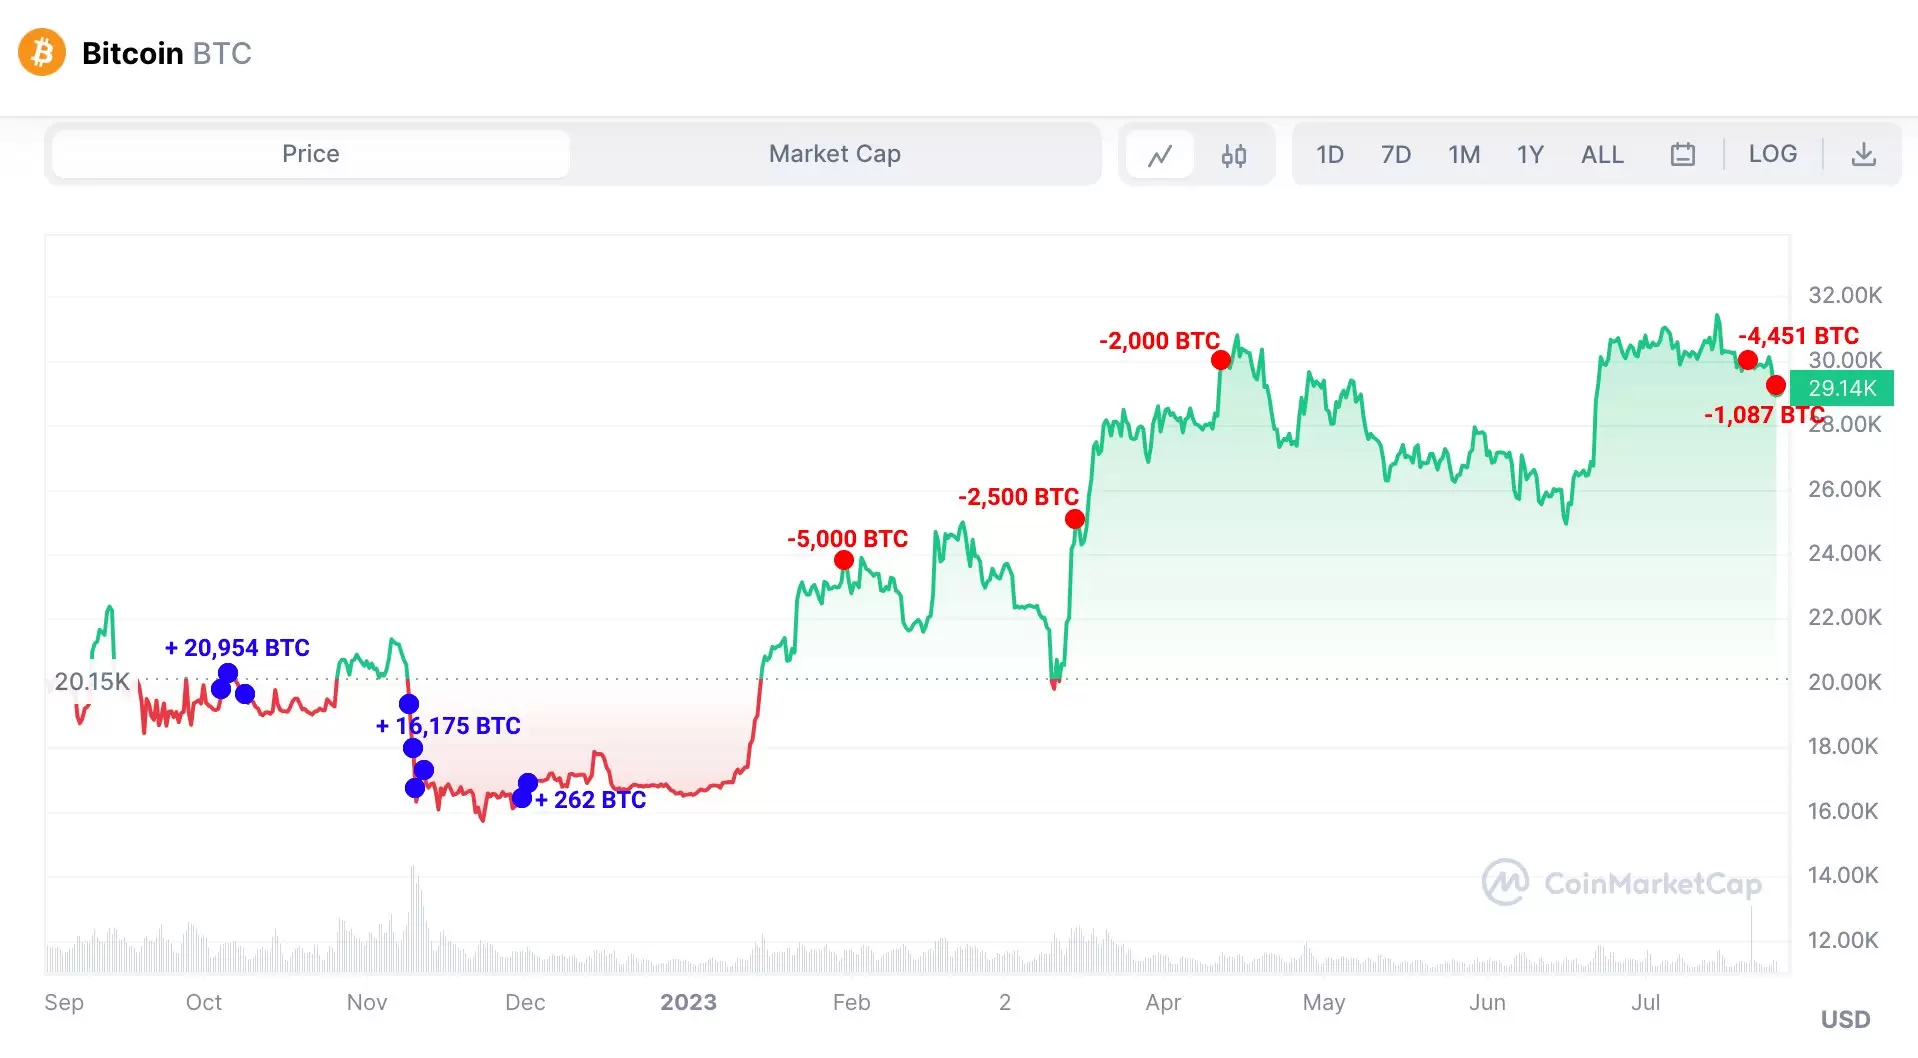
Task: Set time range to 1M
Action: point(1463,155)
